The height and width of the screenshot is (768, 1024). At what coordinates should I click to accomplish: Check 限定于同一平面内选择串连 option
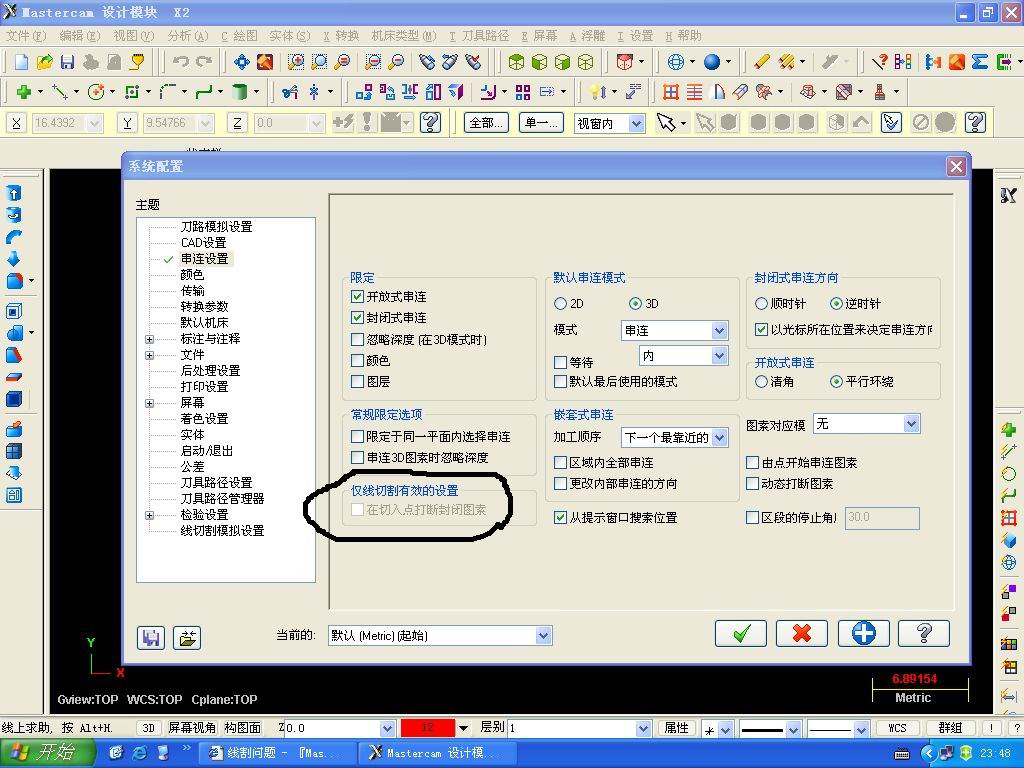coord(357,436)
